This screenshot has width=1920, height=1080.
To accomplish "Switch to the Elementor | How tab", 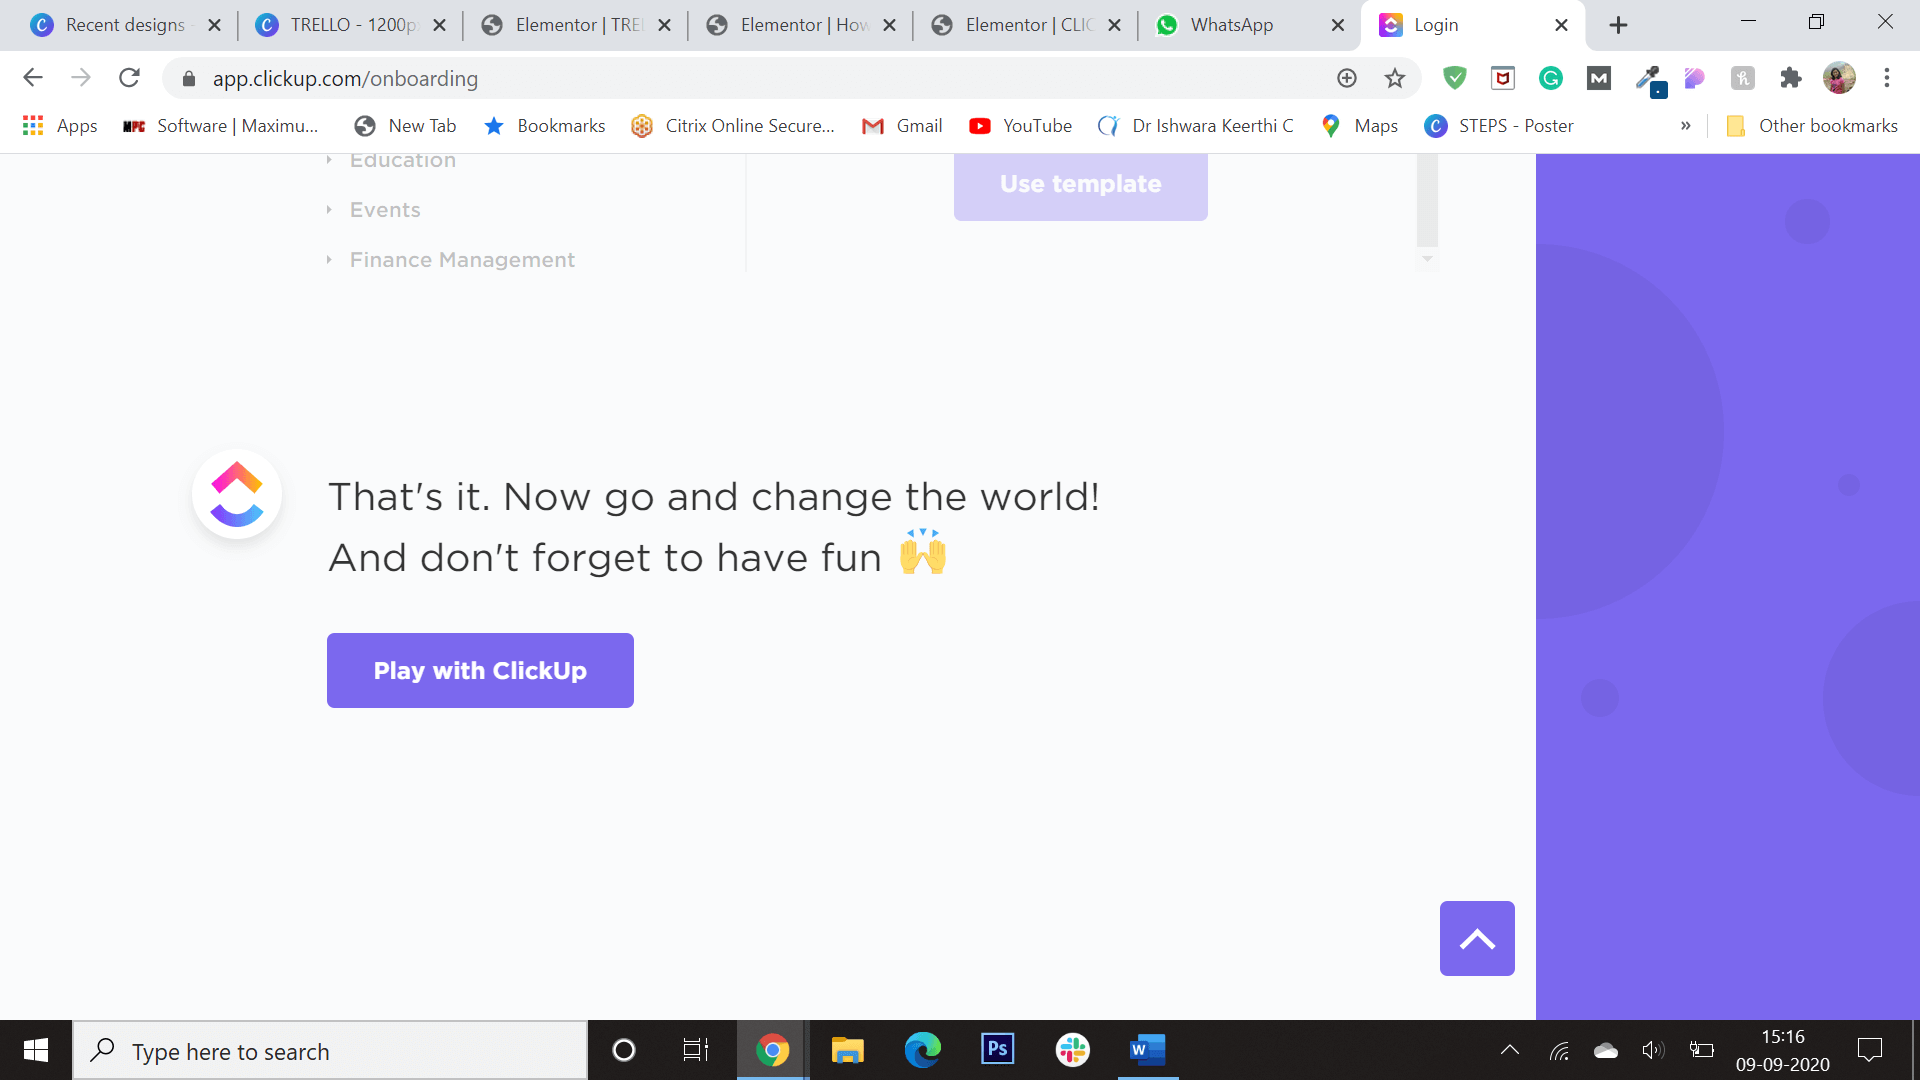I will click(802, 25).
